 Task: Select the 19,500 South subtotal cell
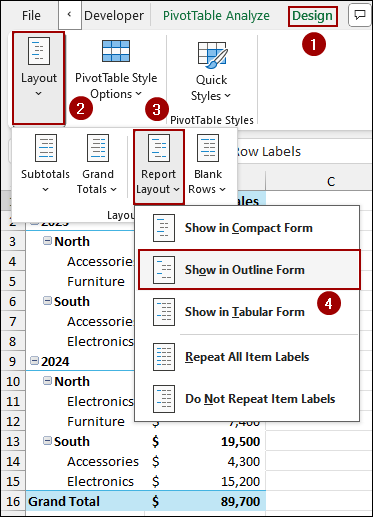pos(205,441)
